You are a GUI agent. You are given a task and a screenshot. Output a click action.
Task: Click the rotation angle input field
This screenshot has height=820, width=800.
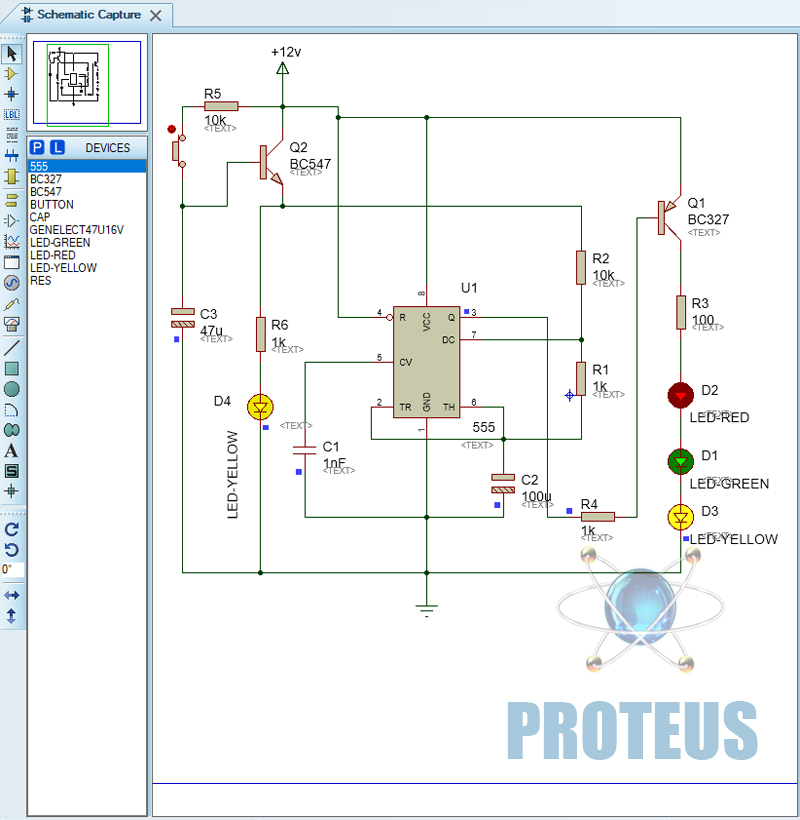tap(12, 569)
